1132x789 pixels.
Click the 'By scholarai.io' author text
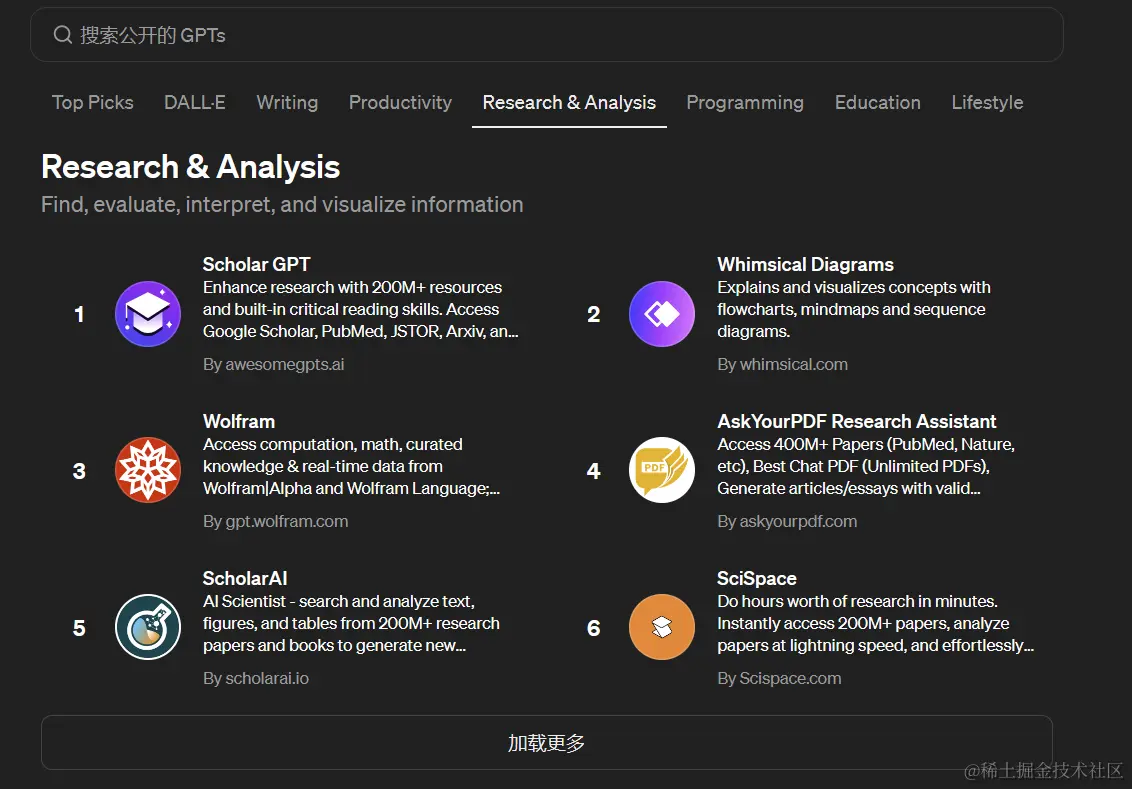coord(256,679)
